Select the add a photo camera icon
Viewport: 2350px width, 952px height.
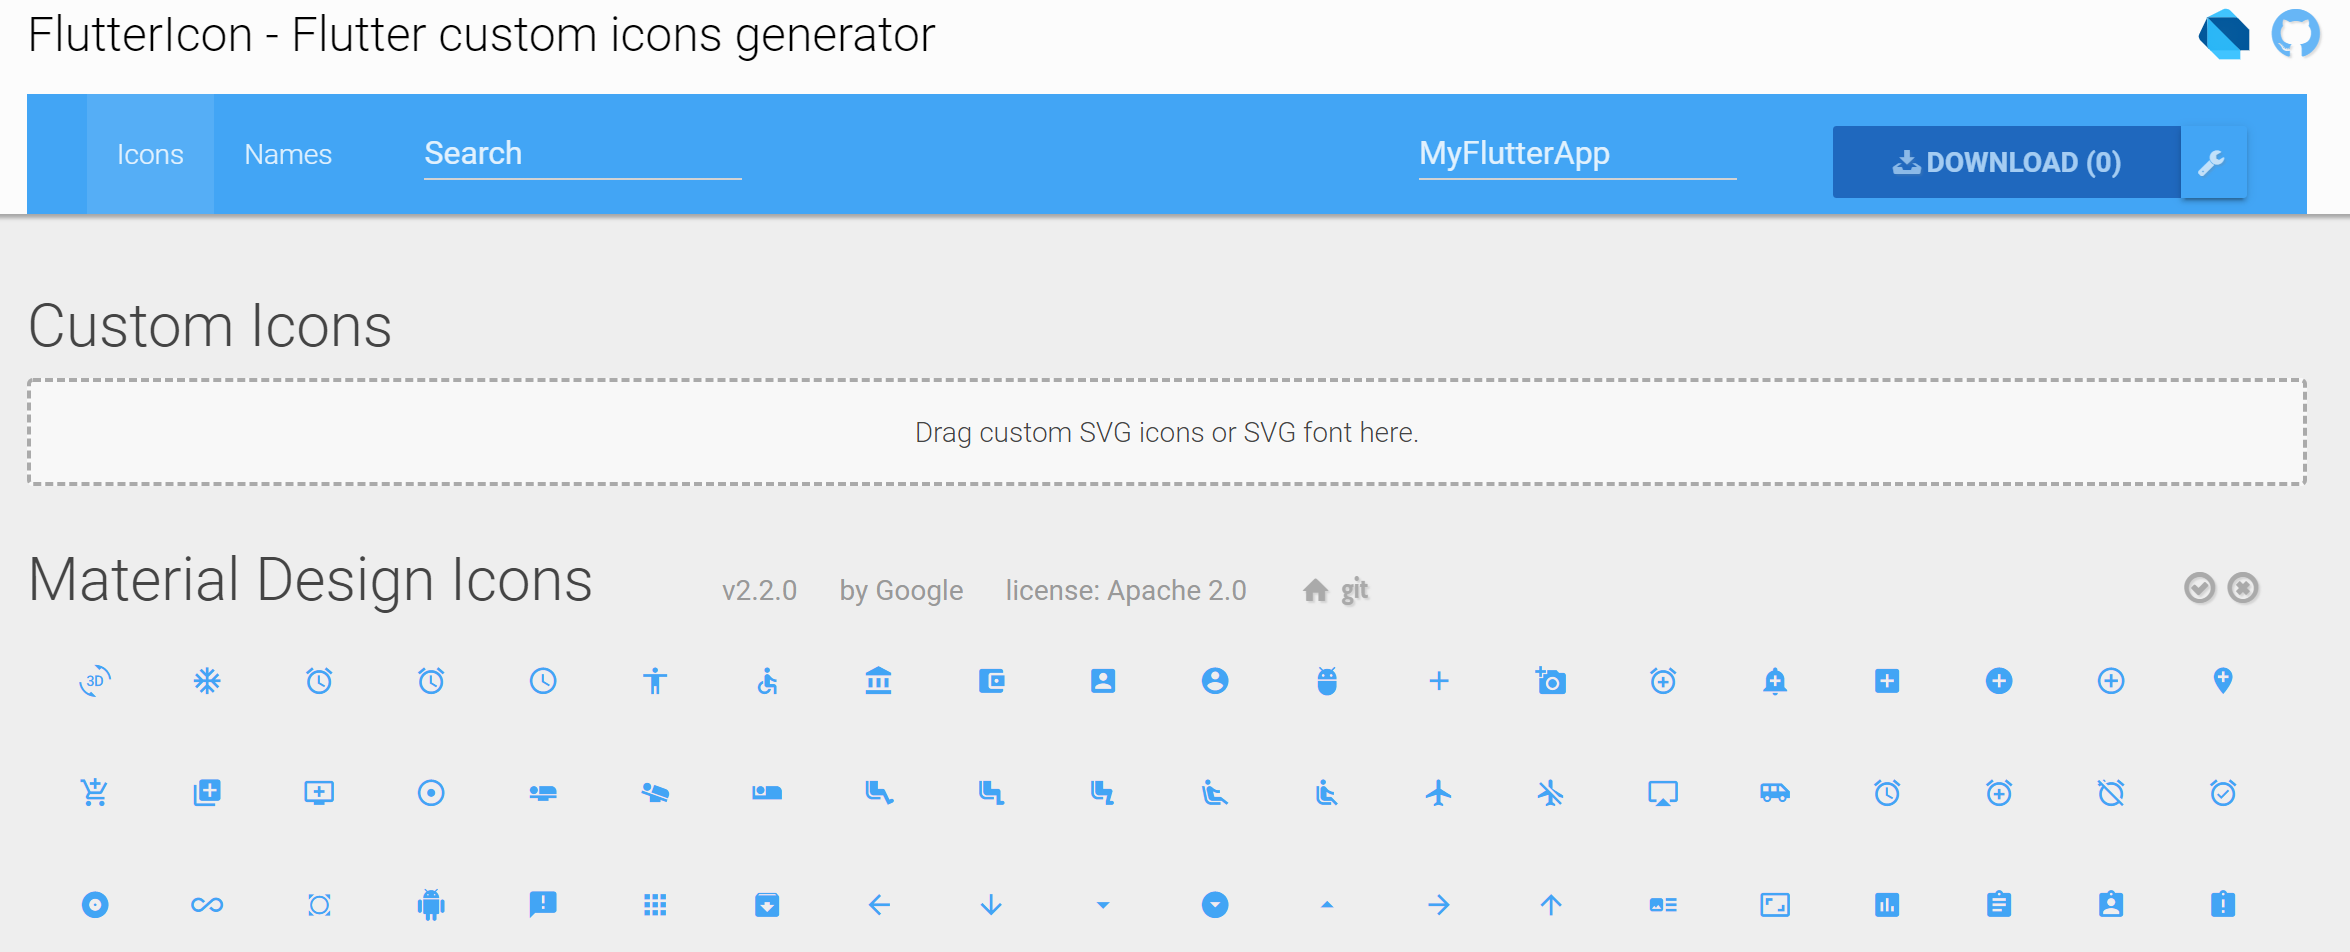pos(1551,682)
